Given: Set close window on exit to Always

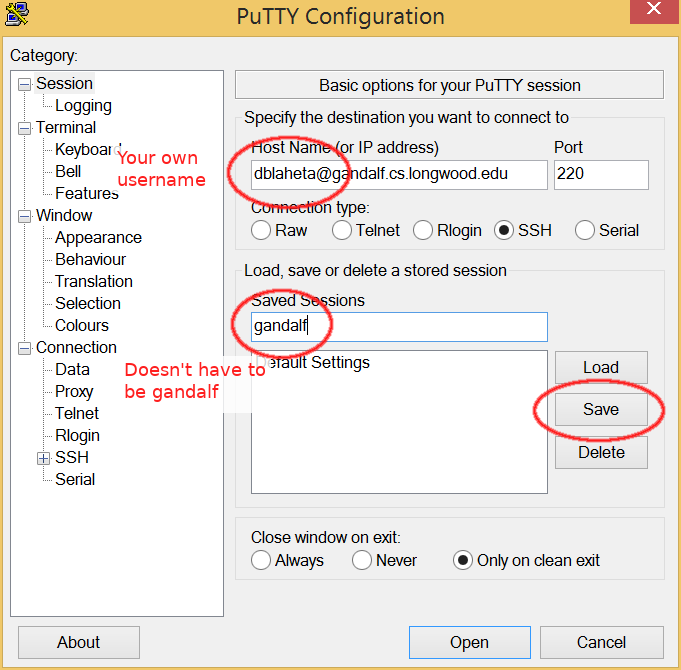Looking at the screenshot, I should [x=288, y=560].
